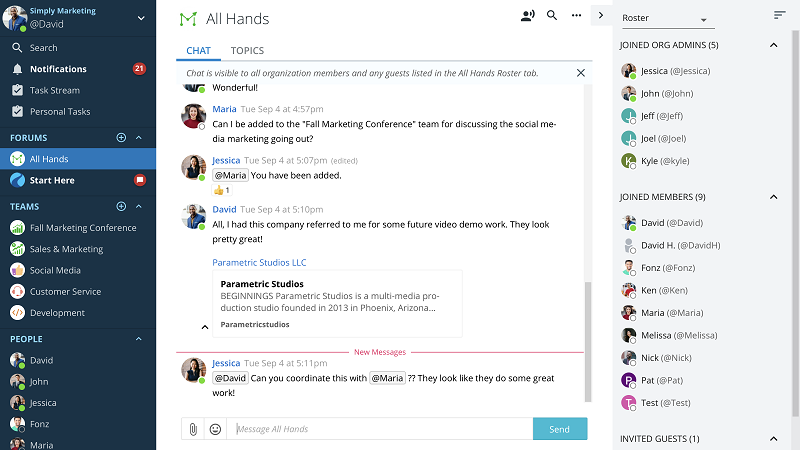Collapse the Joined Org Admins group
The height and width of the screenshot is (450, 800).
point(773,45)
